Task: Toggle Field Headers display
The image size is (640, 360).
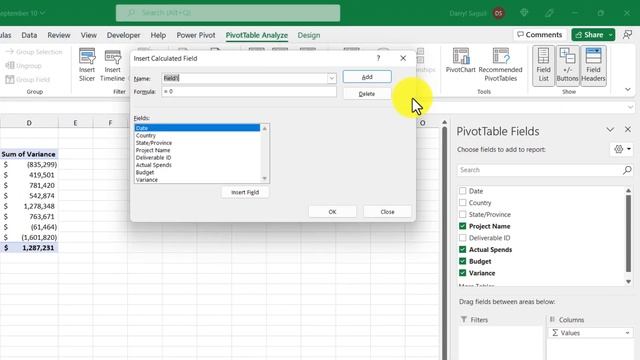Action: 593,65
